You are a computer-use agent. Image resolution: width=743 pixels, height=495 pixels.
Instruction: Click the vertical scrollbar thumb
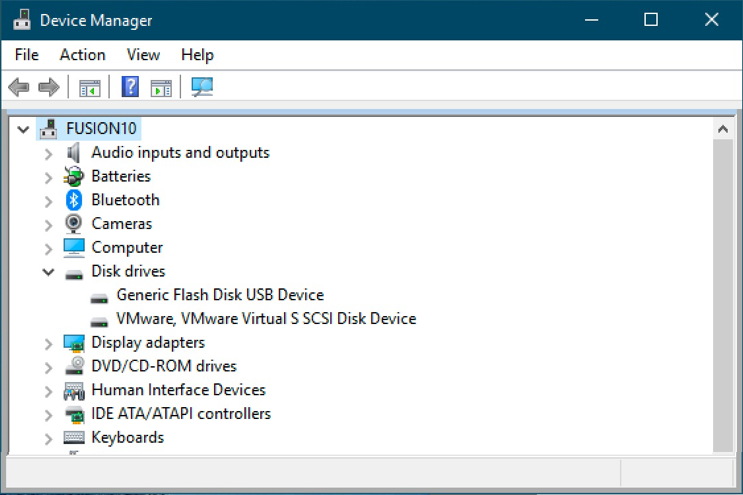[723, 296]
